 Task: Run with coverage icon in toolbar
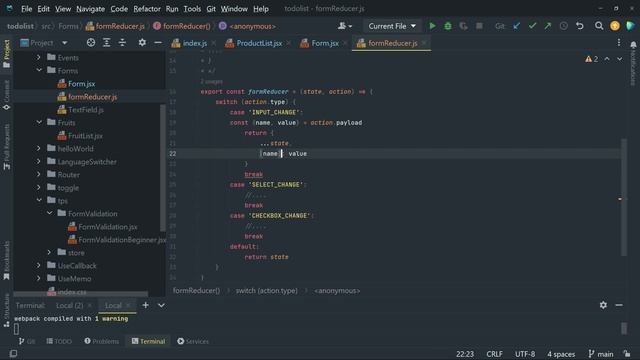(463, 26)
